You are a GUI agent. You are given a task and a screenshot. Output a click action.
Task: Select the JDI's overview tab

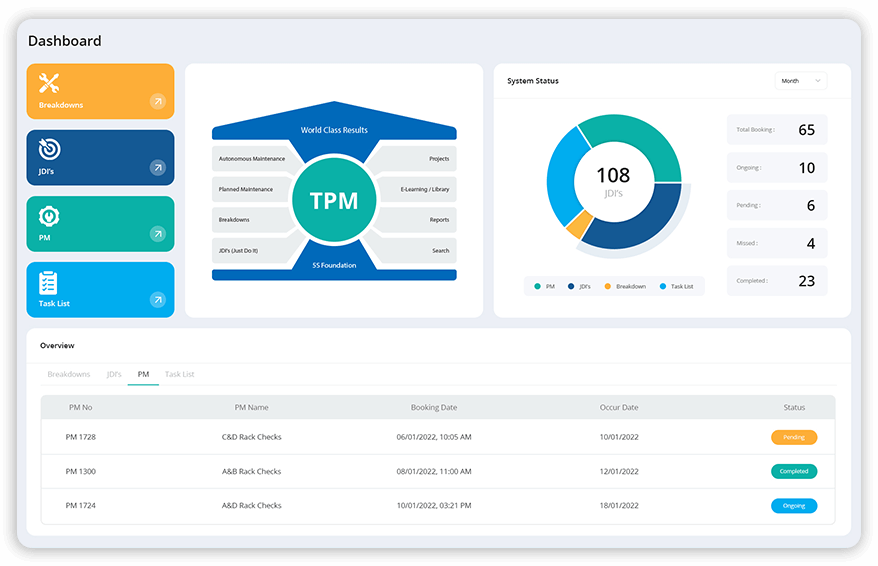[114, 374]
